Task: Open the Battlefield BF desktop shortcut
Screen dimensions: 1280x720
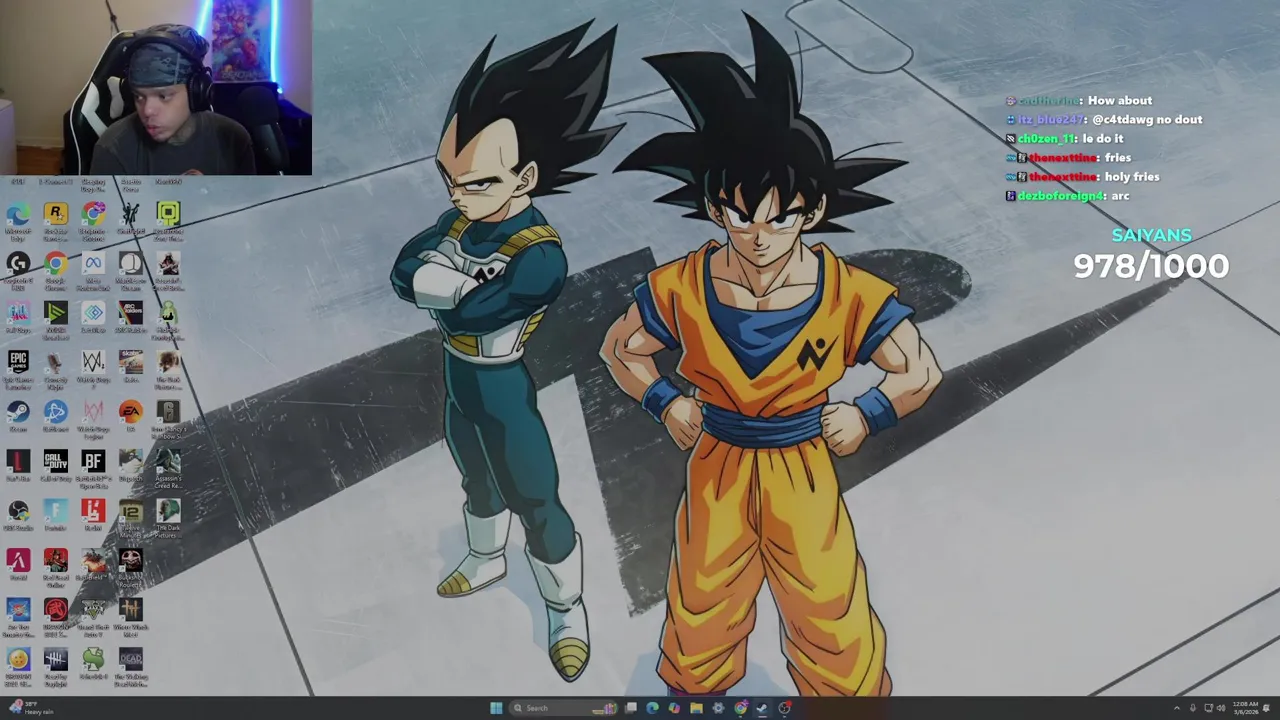Action: [x=93, y=467]
